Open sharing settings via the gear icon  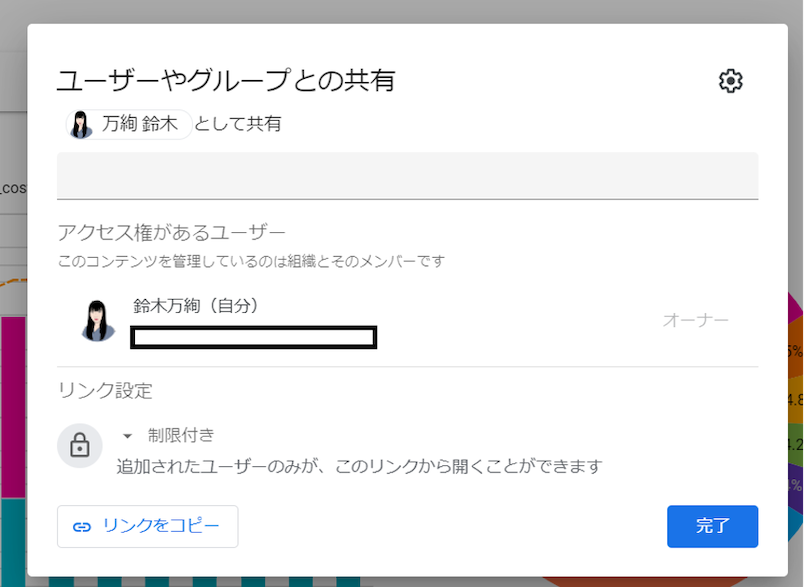point(730,81)
